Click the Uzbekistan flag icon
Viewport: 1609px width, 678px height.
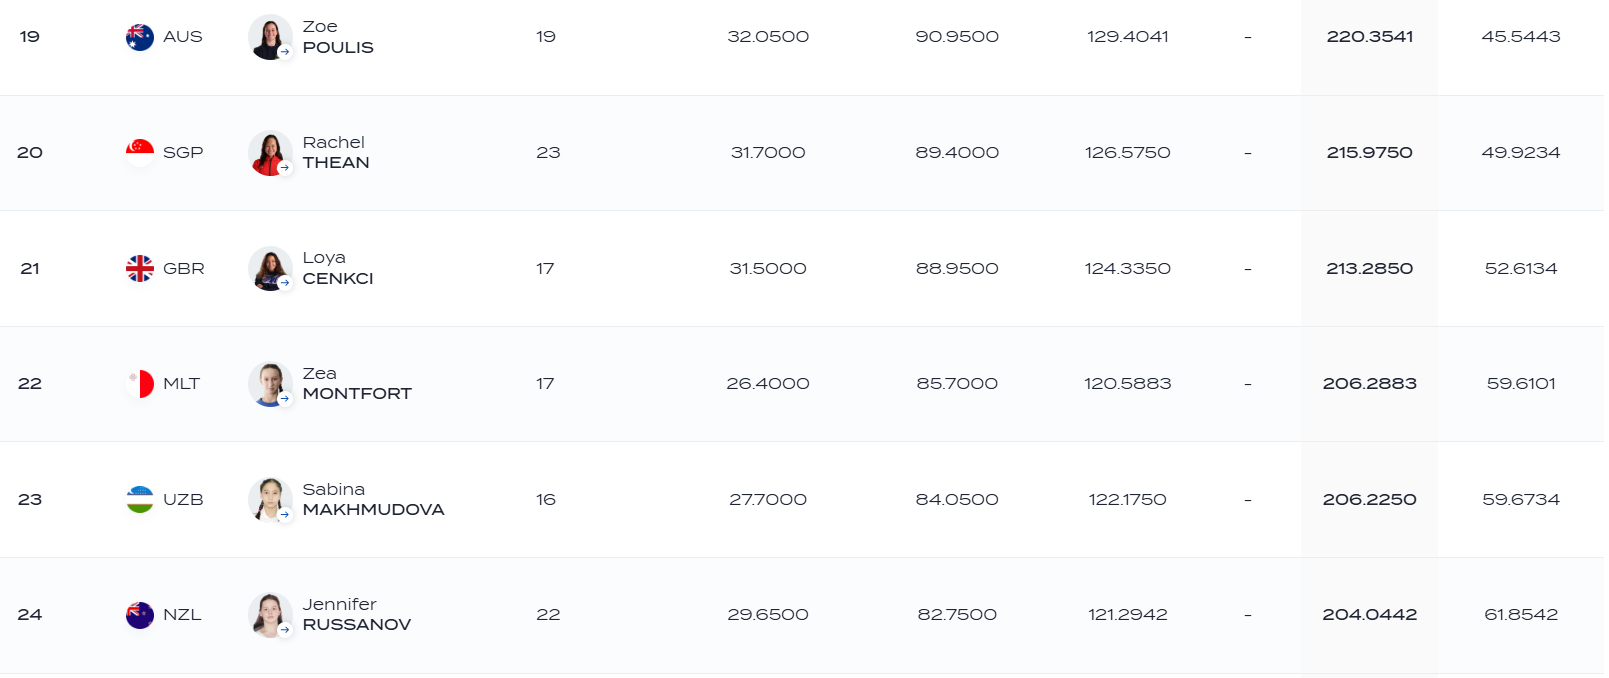click(x=140, y=499)
